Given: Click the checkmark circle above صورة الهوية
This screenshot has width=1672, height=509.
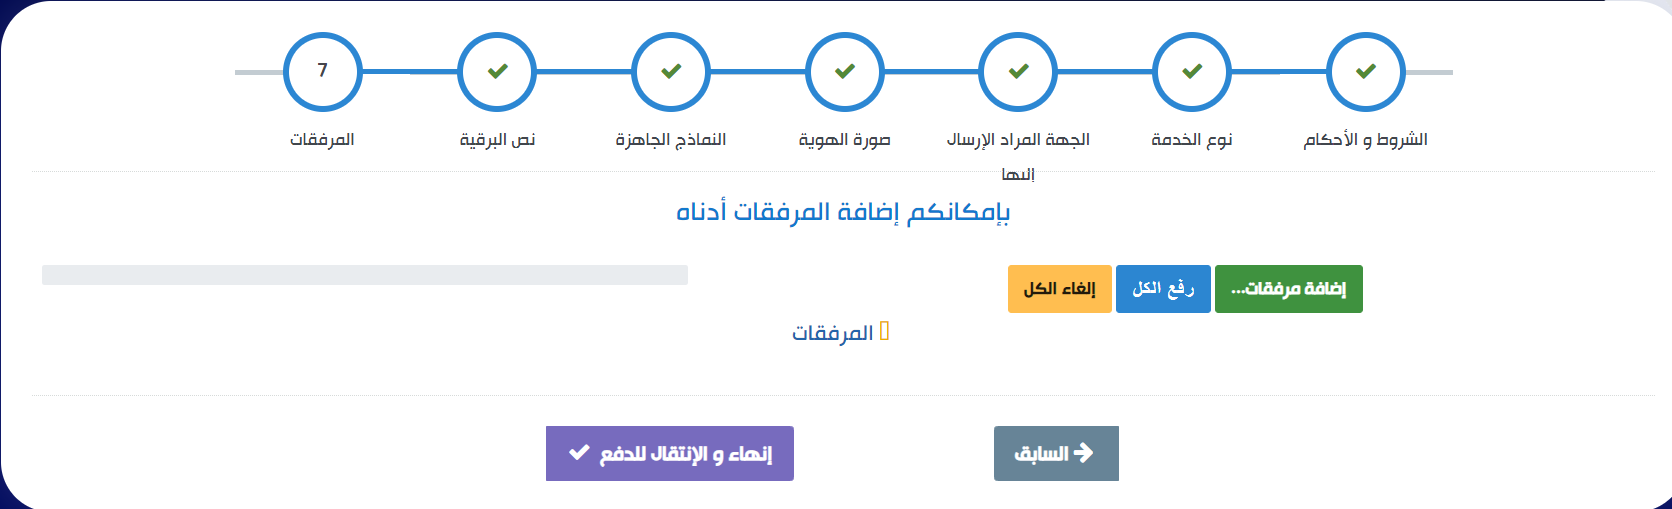Looking at the screenshot, I should point(845,71).
